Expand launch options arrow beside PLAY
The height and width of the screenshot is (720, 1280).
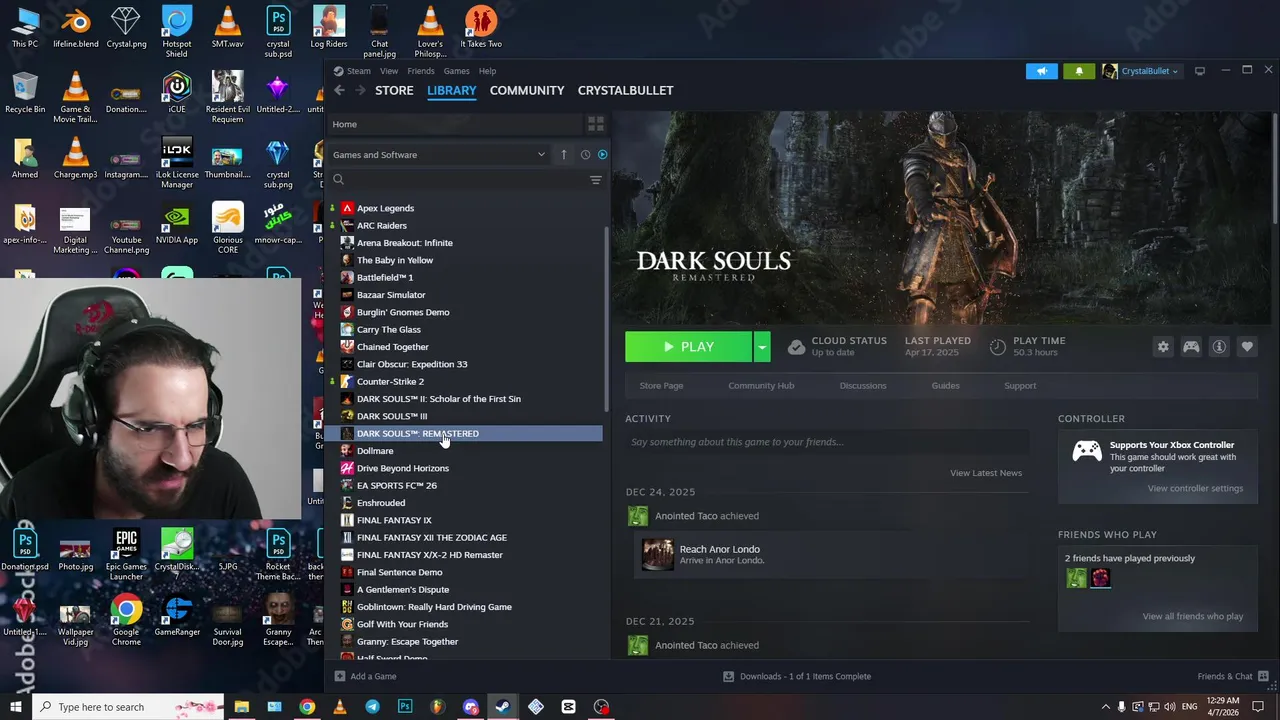(762, 347)
